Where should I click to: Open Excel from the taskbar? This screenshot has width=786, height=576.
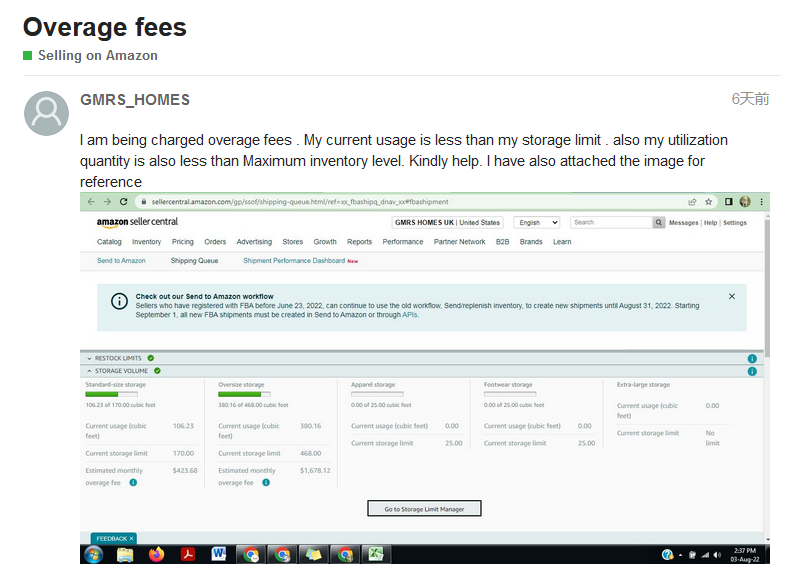coord(376,554)
